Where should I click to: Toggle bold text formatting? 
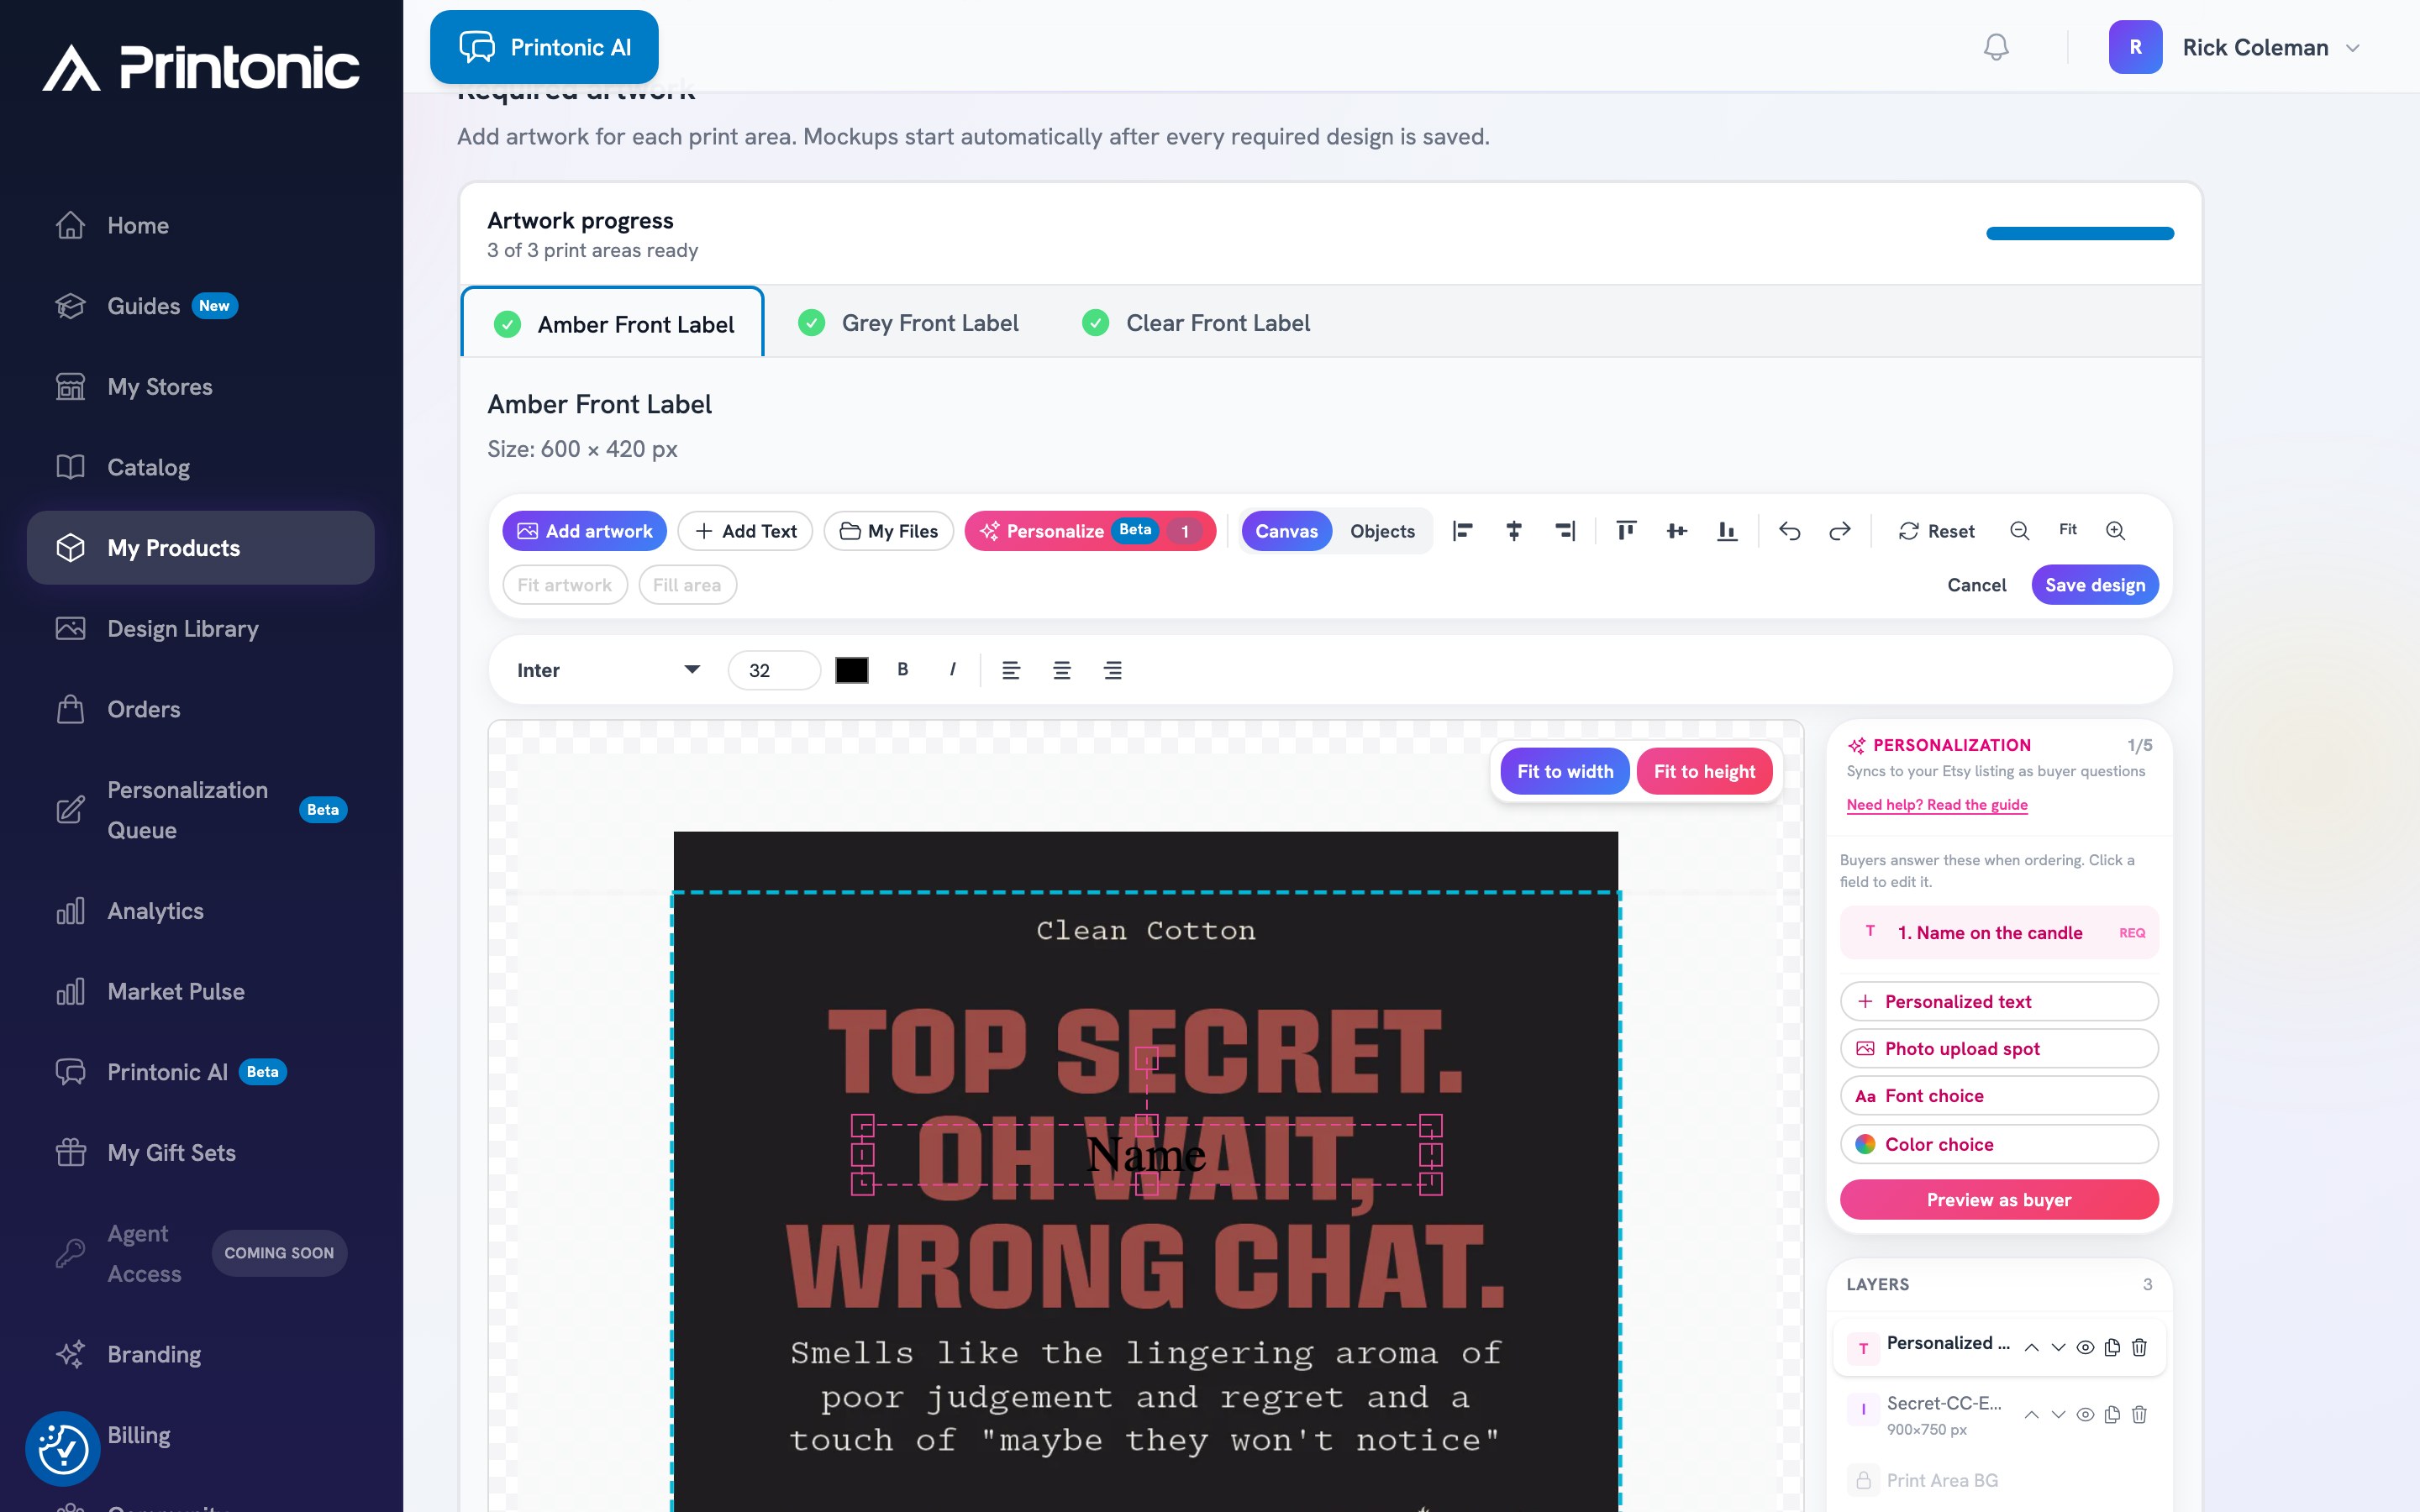pos(903,670)
